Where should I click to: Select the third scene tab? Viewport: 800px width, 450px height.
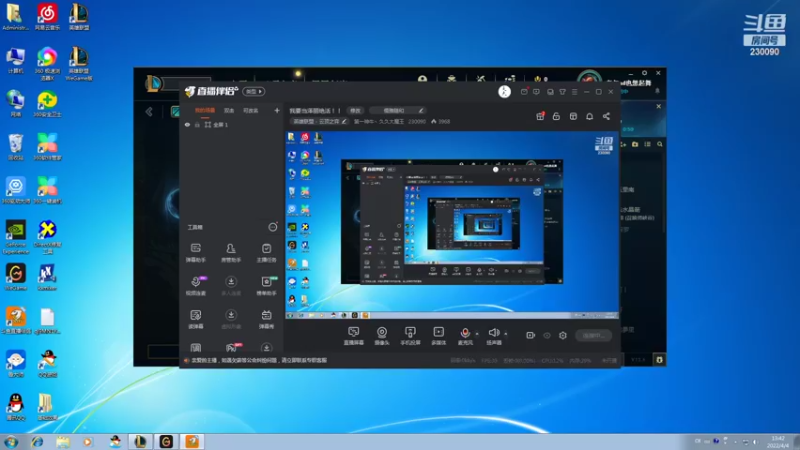click(251, 111)
